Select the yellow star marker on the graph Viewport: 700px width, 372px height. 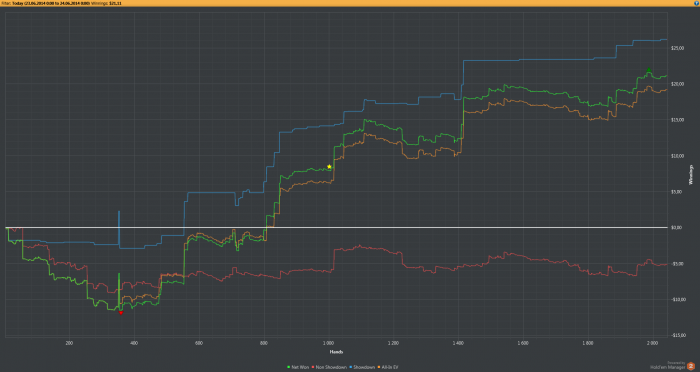pyautogui.click(x=329, y=167)
